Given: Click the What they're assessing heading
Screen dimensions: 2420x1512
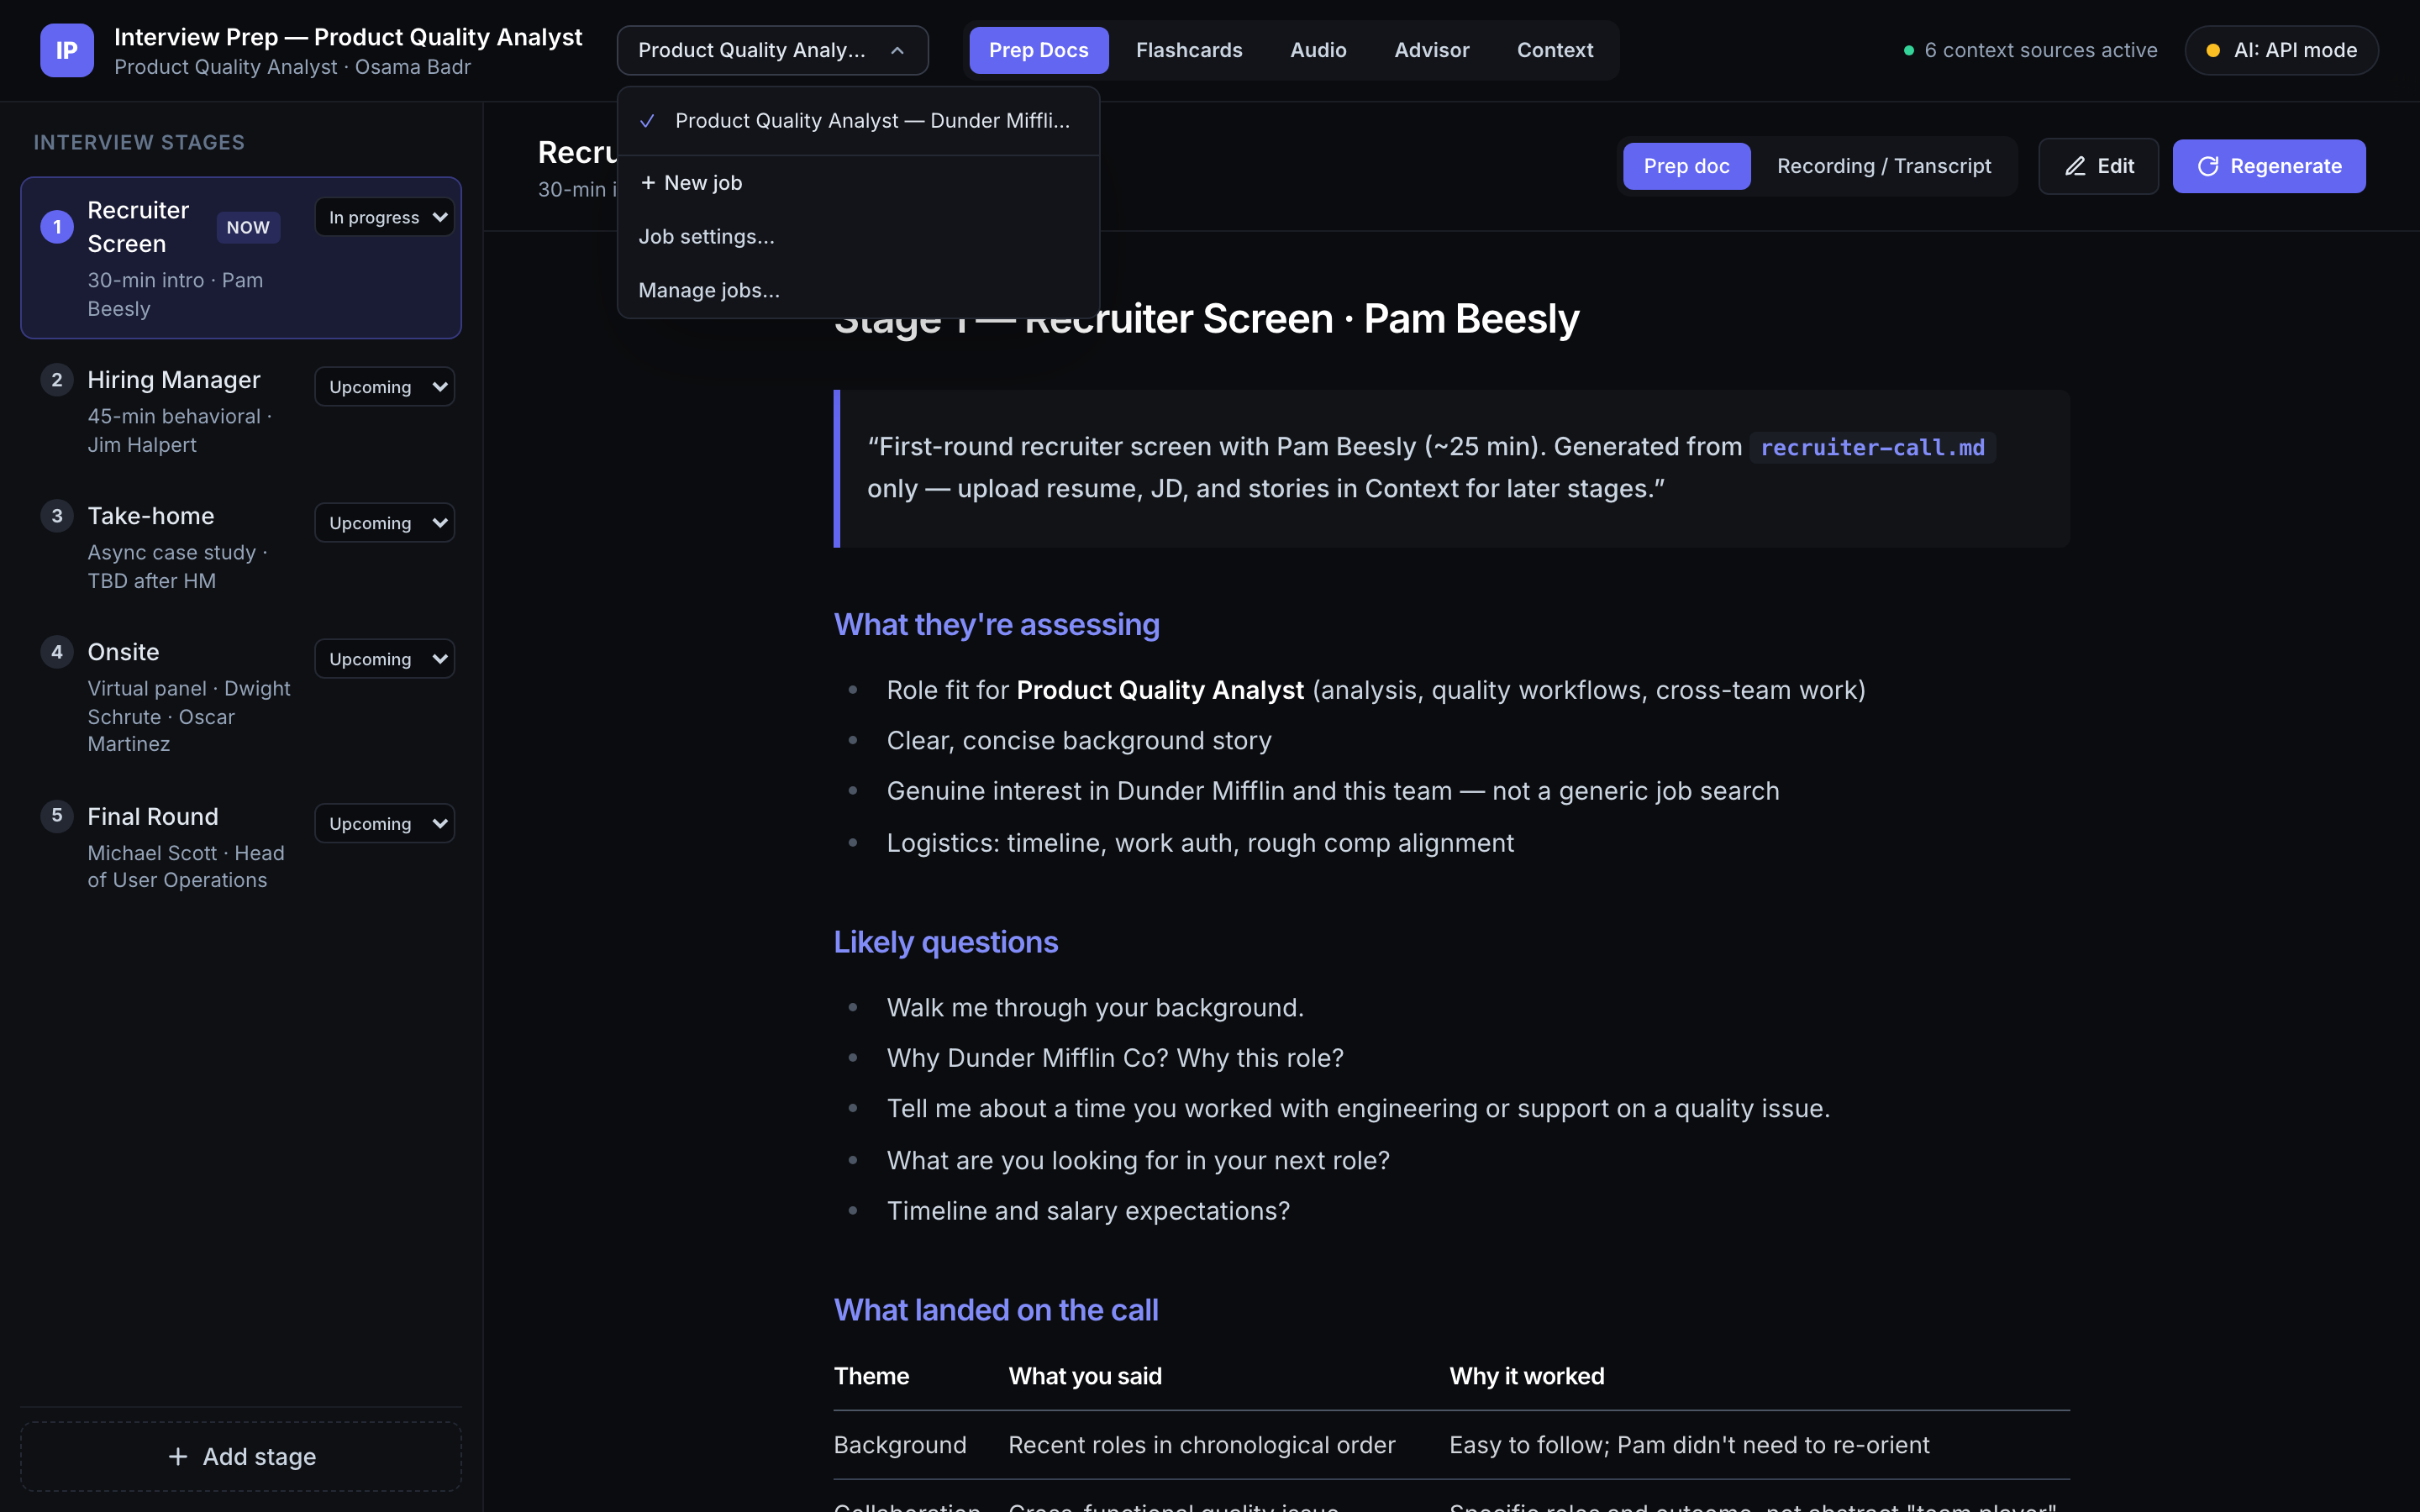Looking at the screenshot, I should pyautogui.click(x=996, y=624).
